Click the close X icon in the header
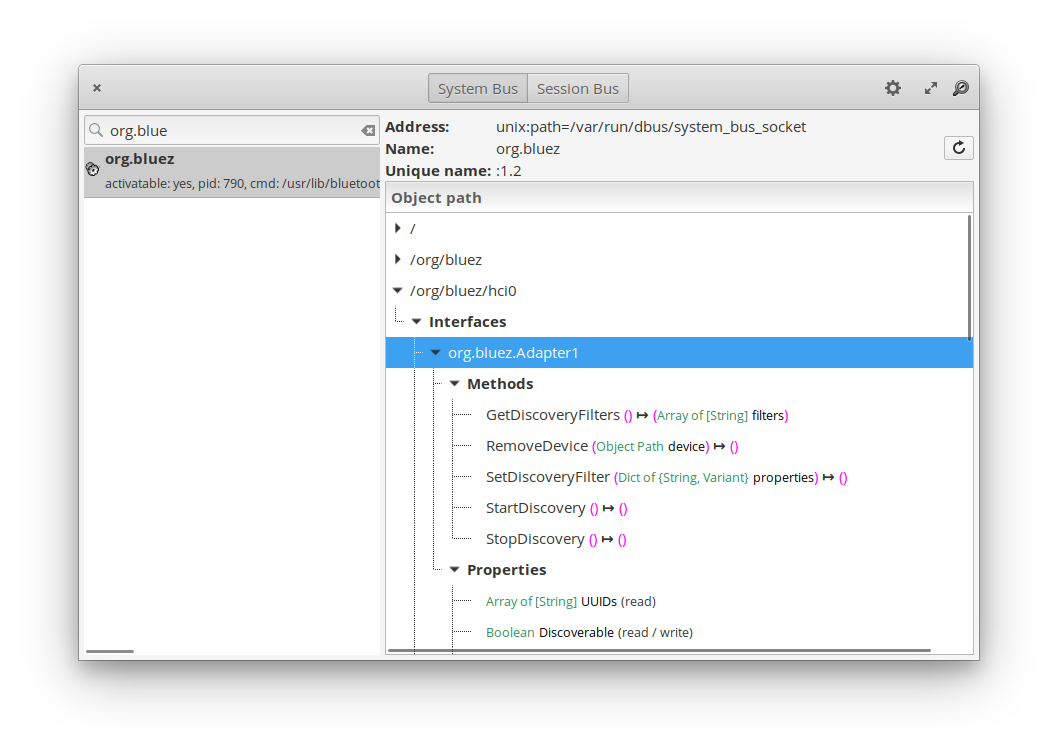 [96, 88]
